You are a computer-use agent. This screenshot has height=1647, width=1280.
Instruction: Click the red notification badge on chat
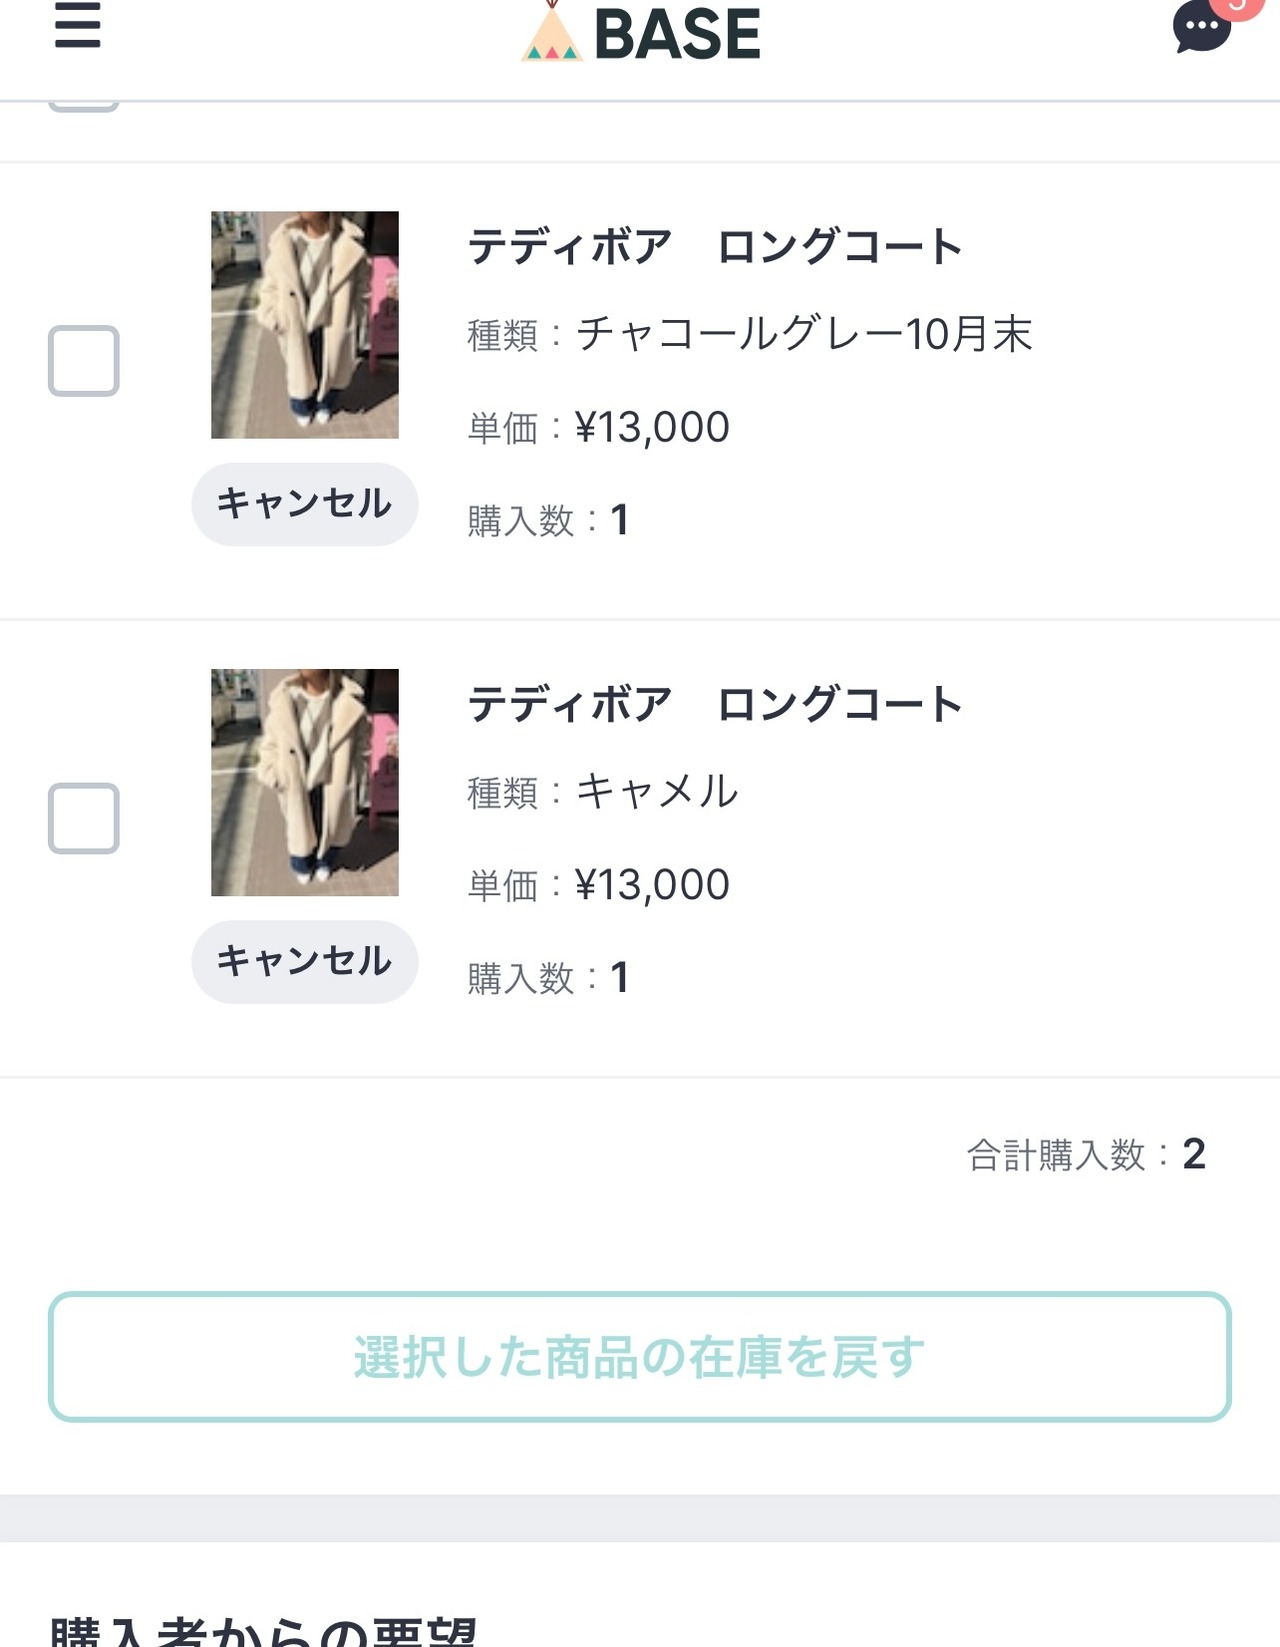tap(1238, 6)
